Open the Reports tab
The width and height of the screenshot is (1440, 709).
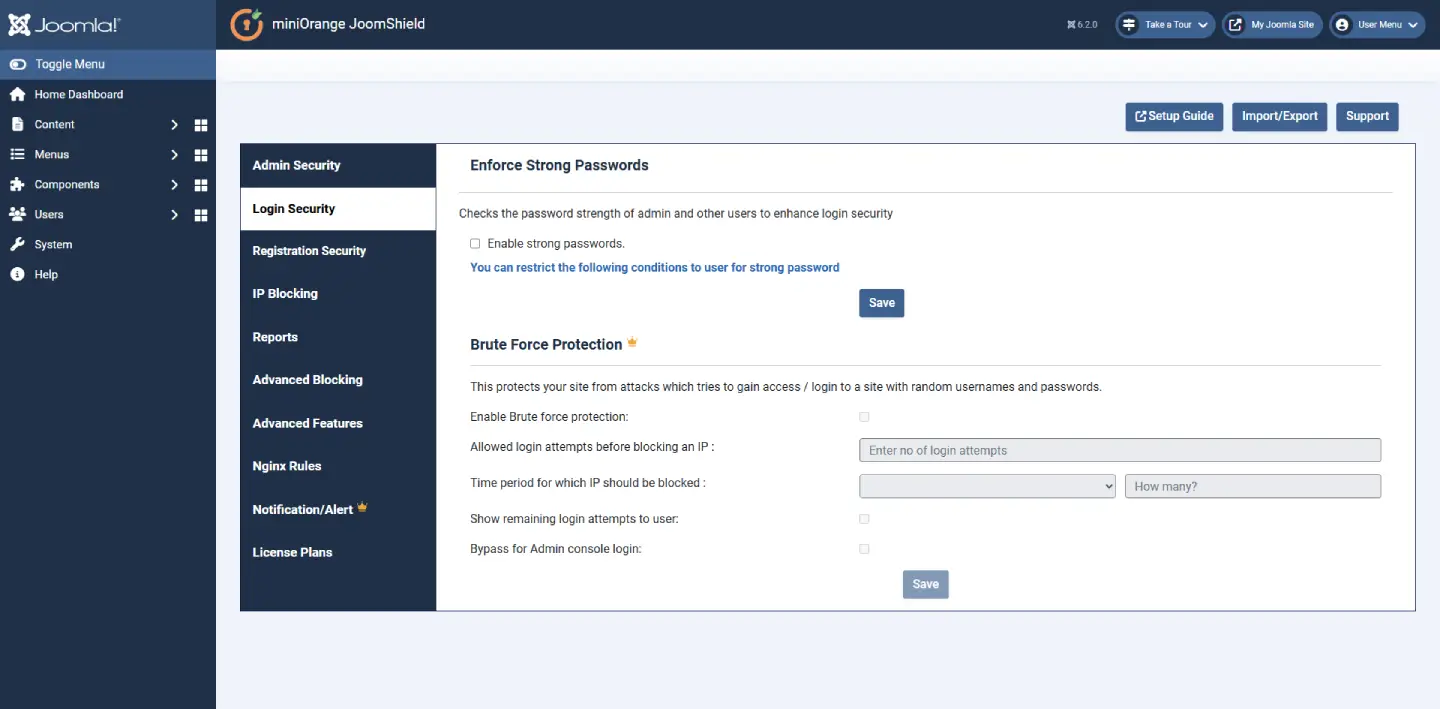pos(338,337)
